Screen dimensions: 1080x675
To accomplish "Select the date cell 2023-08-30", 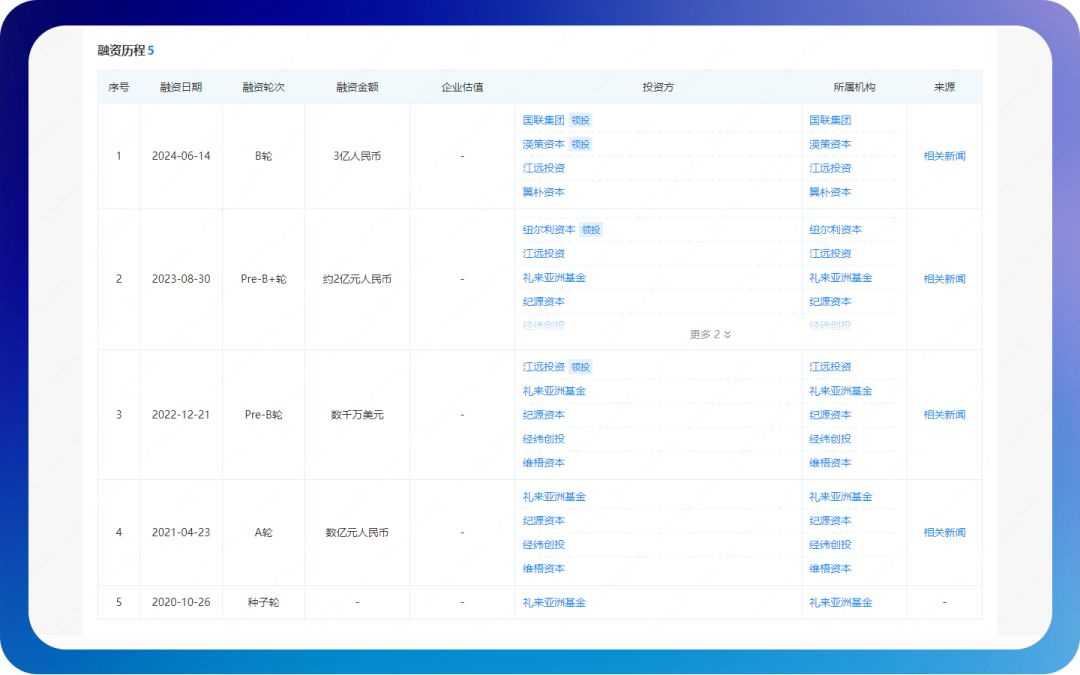I will pyautogui.click(x=181, y=279).
